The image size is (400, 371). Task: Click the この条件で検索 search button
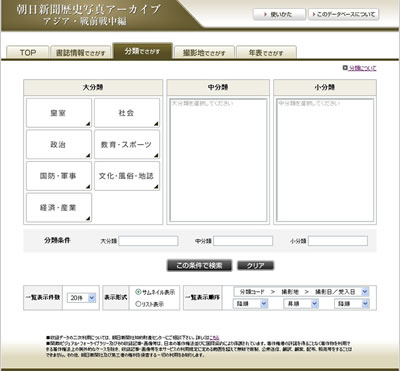[199, 265]
